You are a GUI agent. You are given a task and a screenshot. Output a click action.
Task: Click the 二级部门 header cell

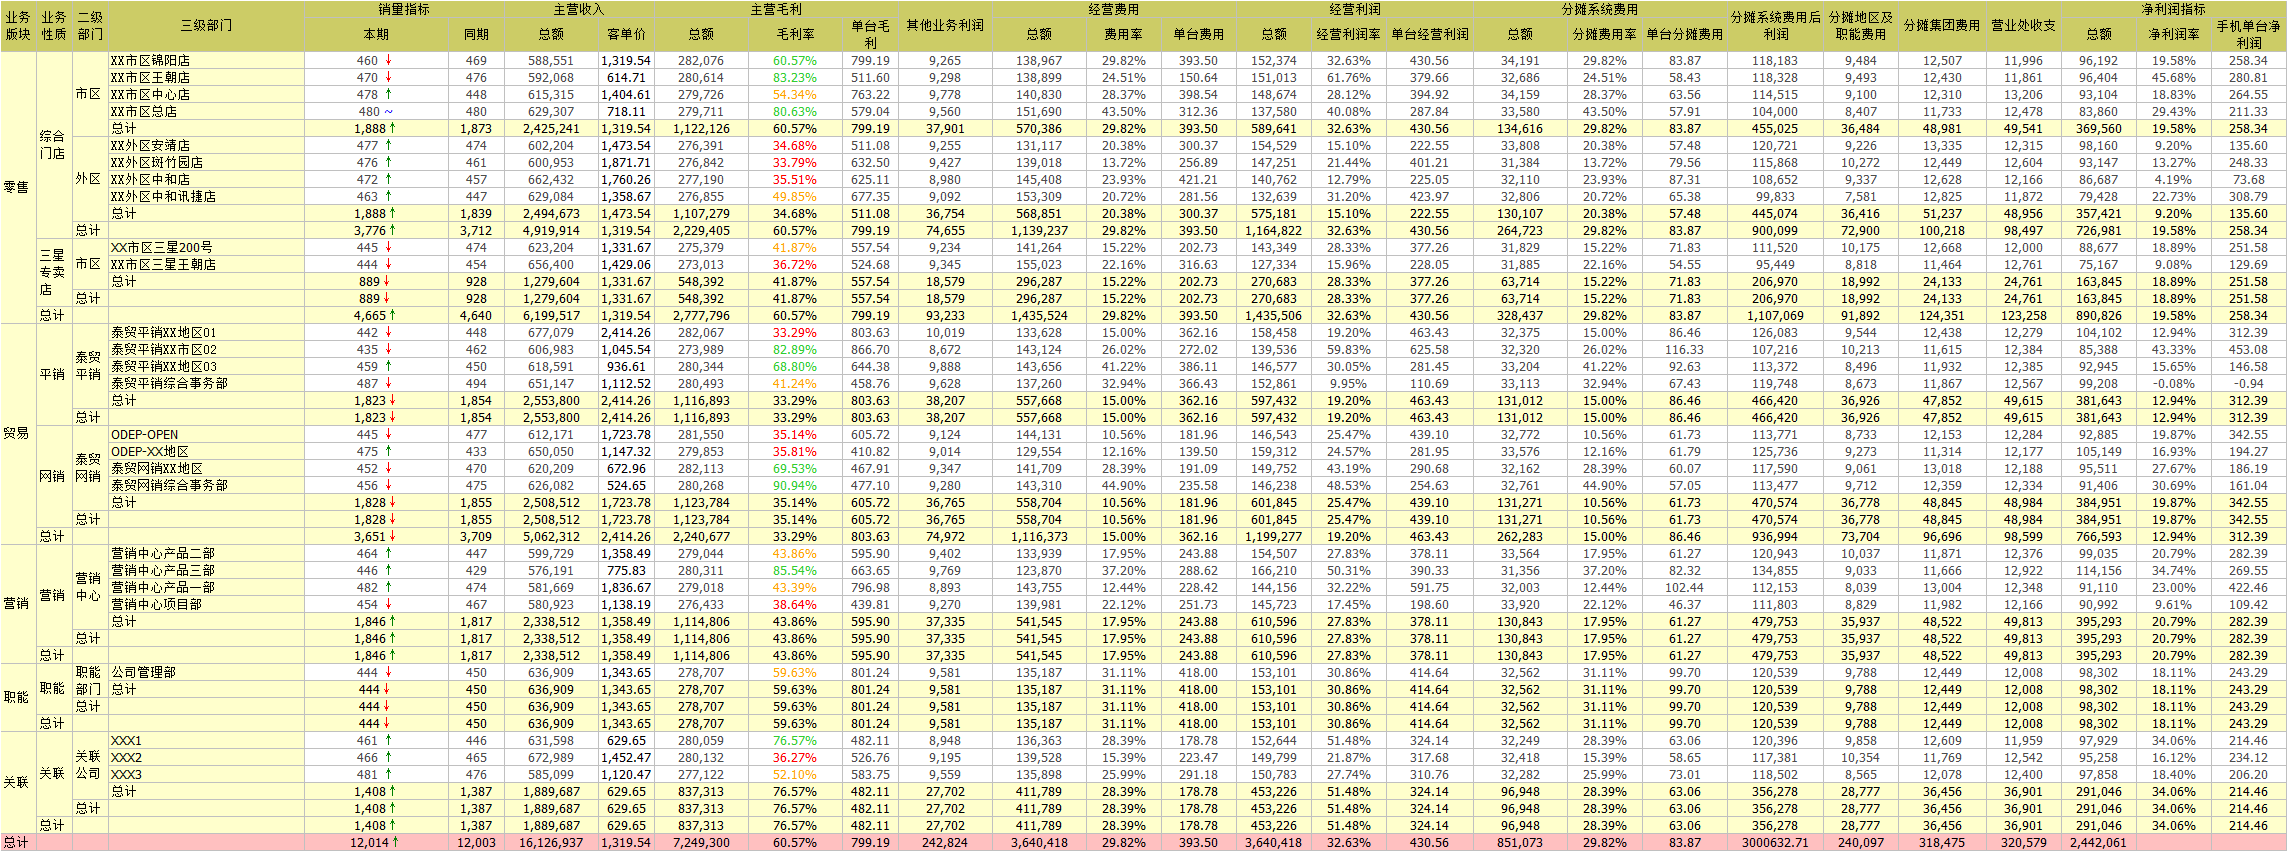pyautogui.click(x=90, y=25)
